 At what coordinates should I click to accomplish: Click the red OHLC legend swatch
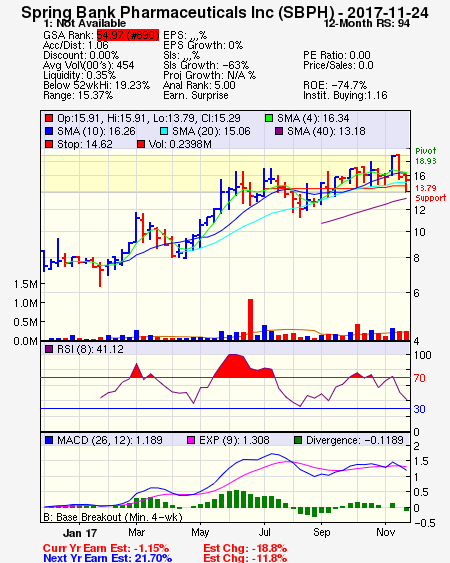pyautogui.click(x=49, y=118)
